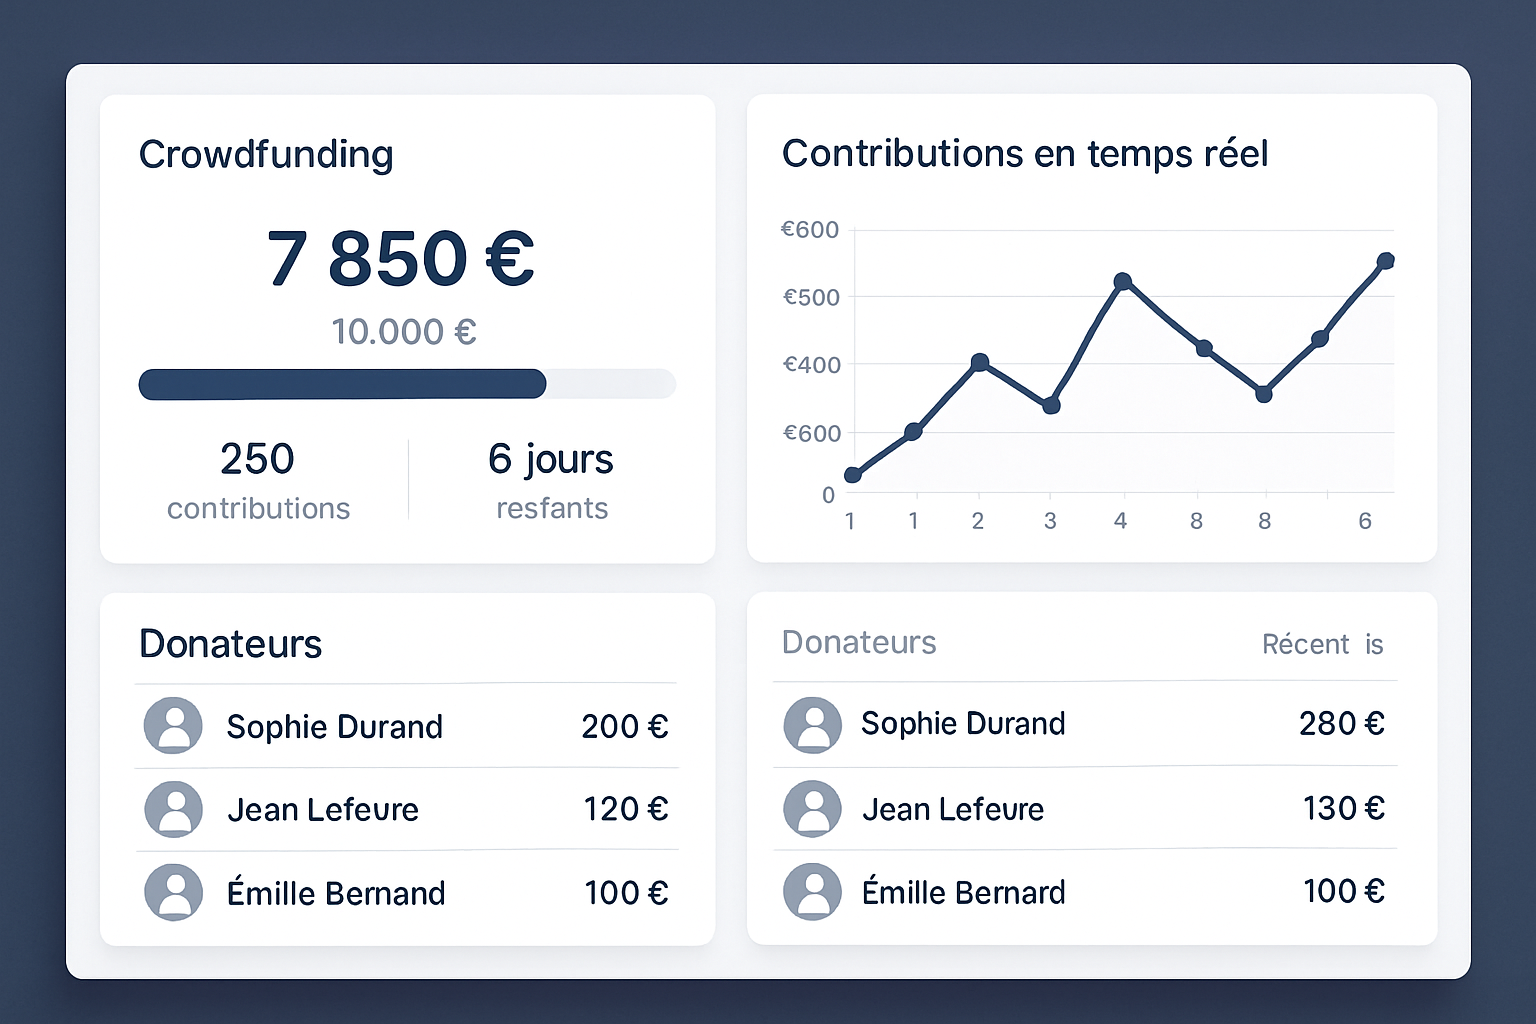
Task: Select Jean Lefeure's 130 € contribution amount
Action: (x=1344, y=808)
